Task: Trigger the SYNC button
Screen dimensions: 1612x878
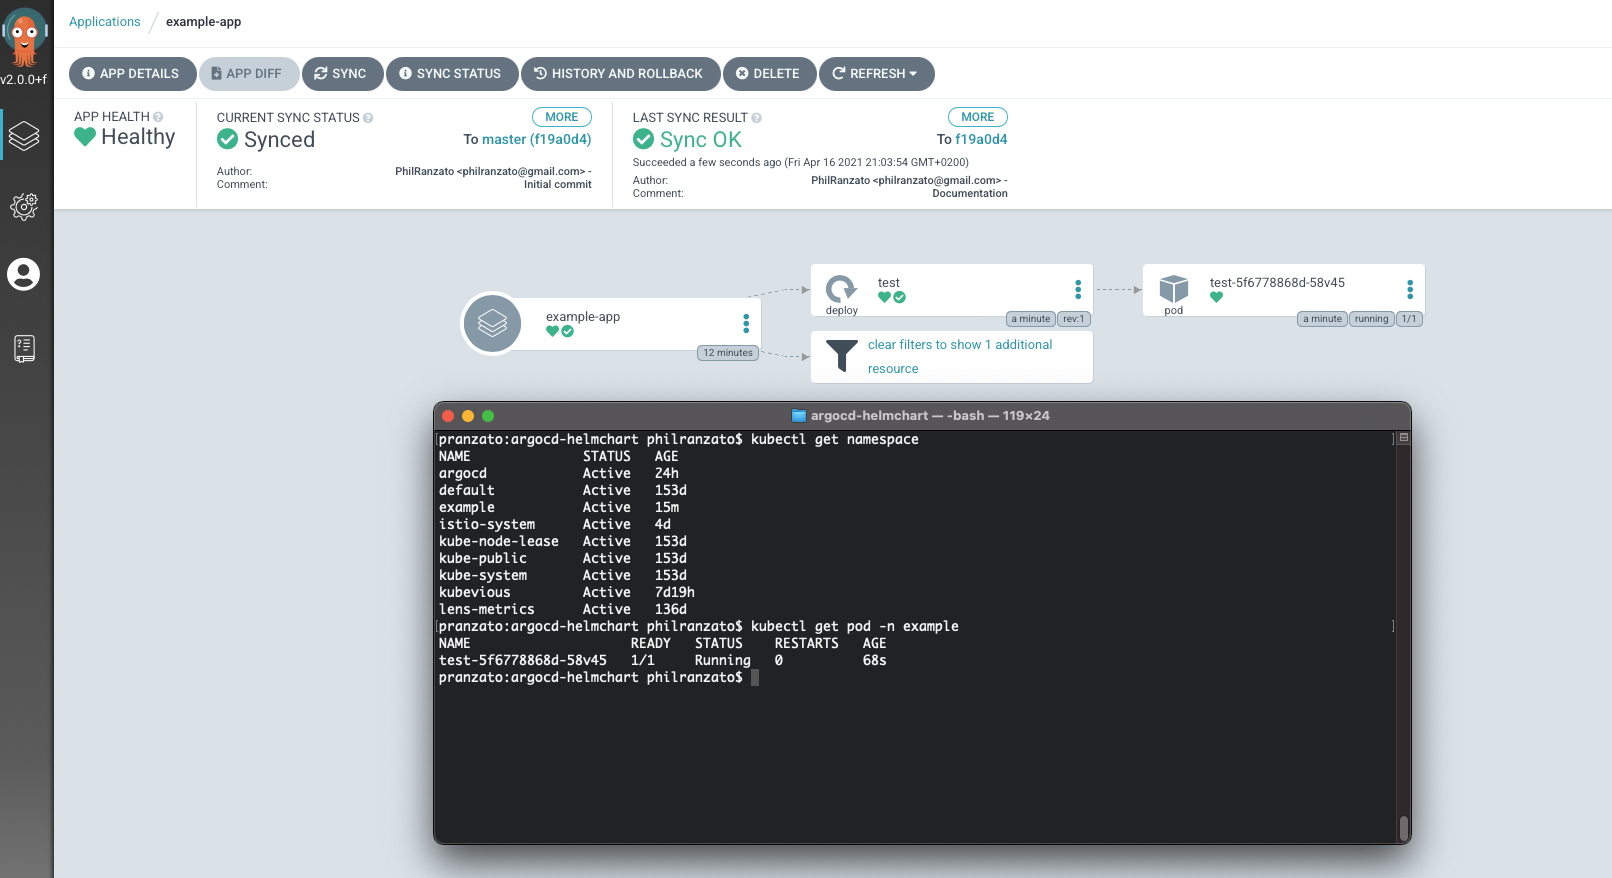Action: (x=342, y=74)
